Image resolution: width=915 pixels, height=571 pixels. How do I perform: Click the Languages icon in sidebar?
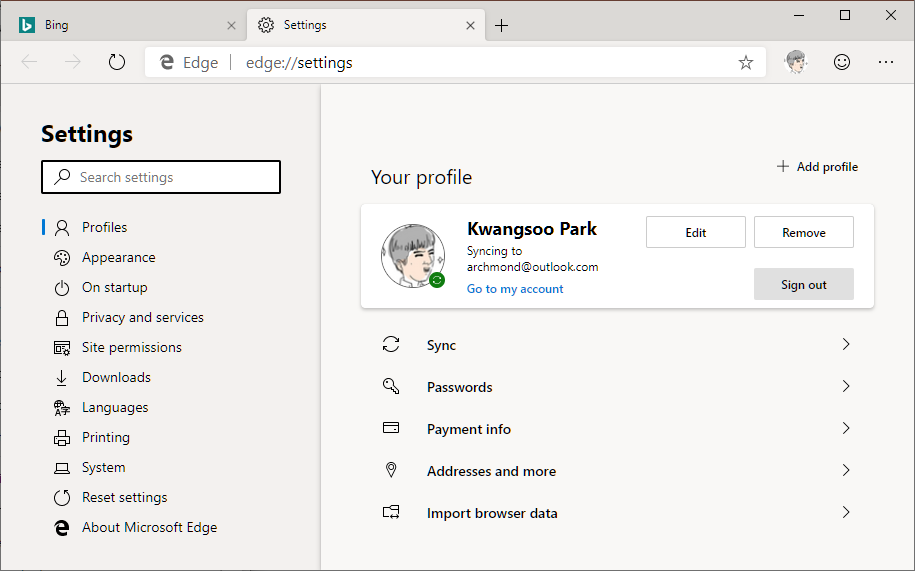point(62,408)
